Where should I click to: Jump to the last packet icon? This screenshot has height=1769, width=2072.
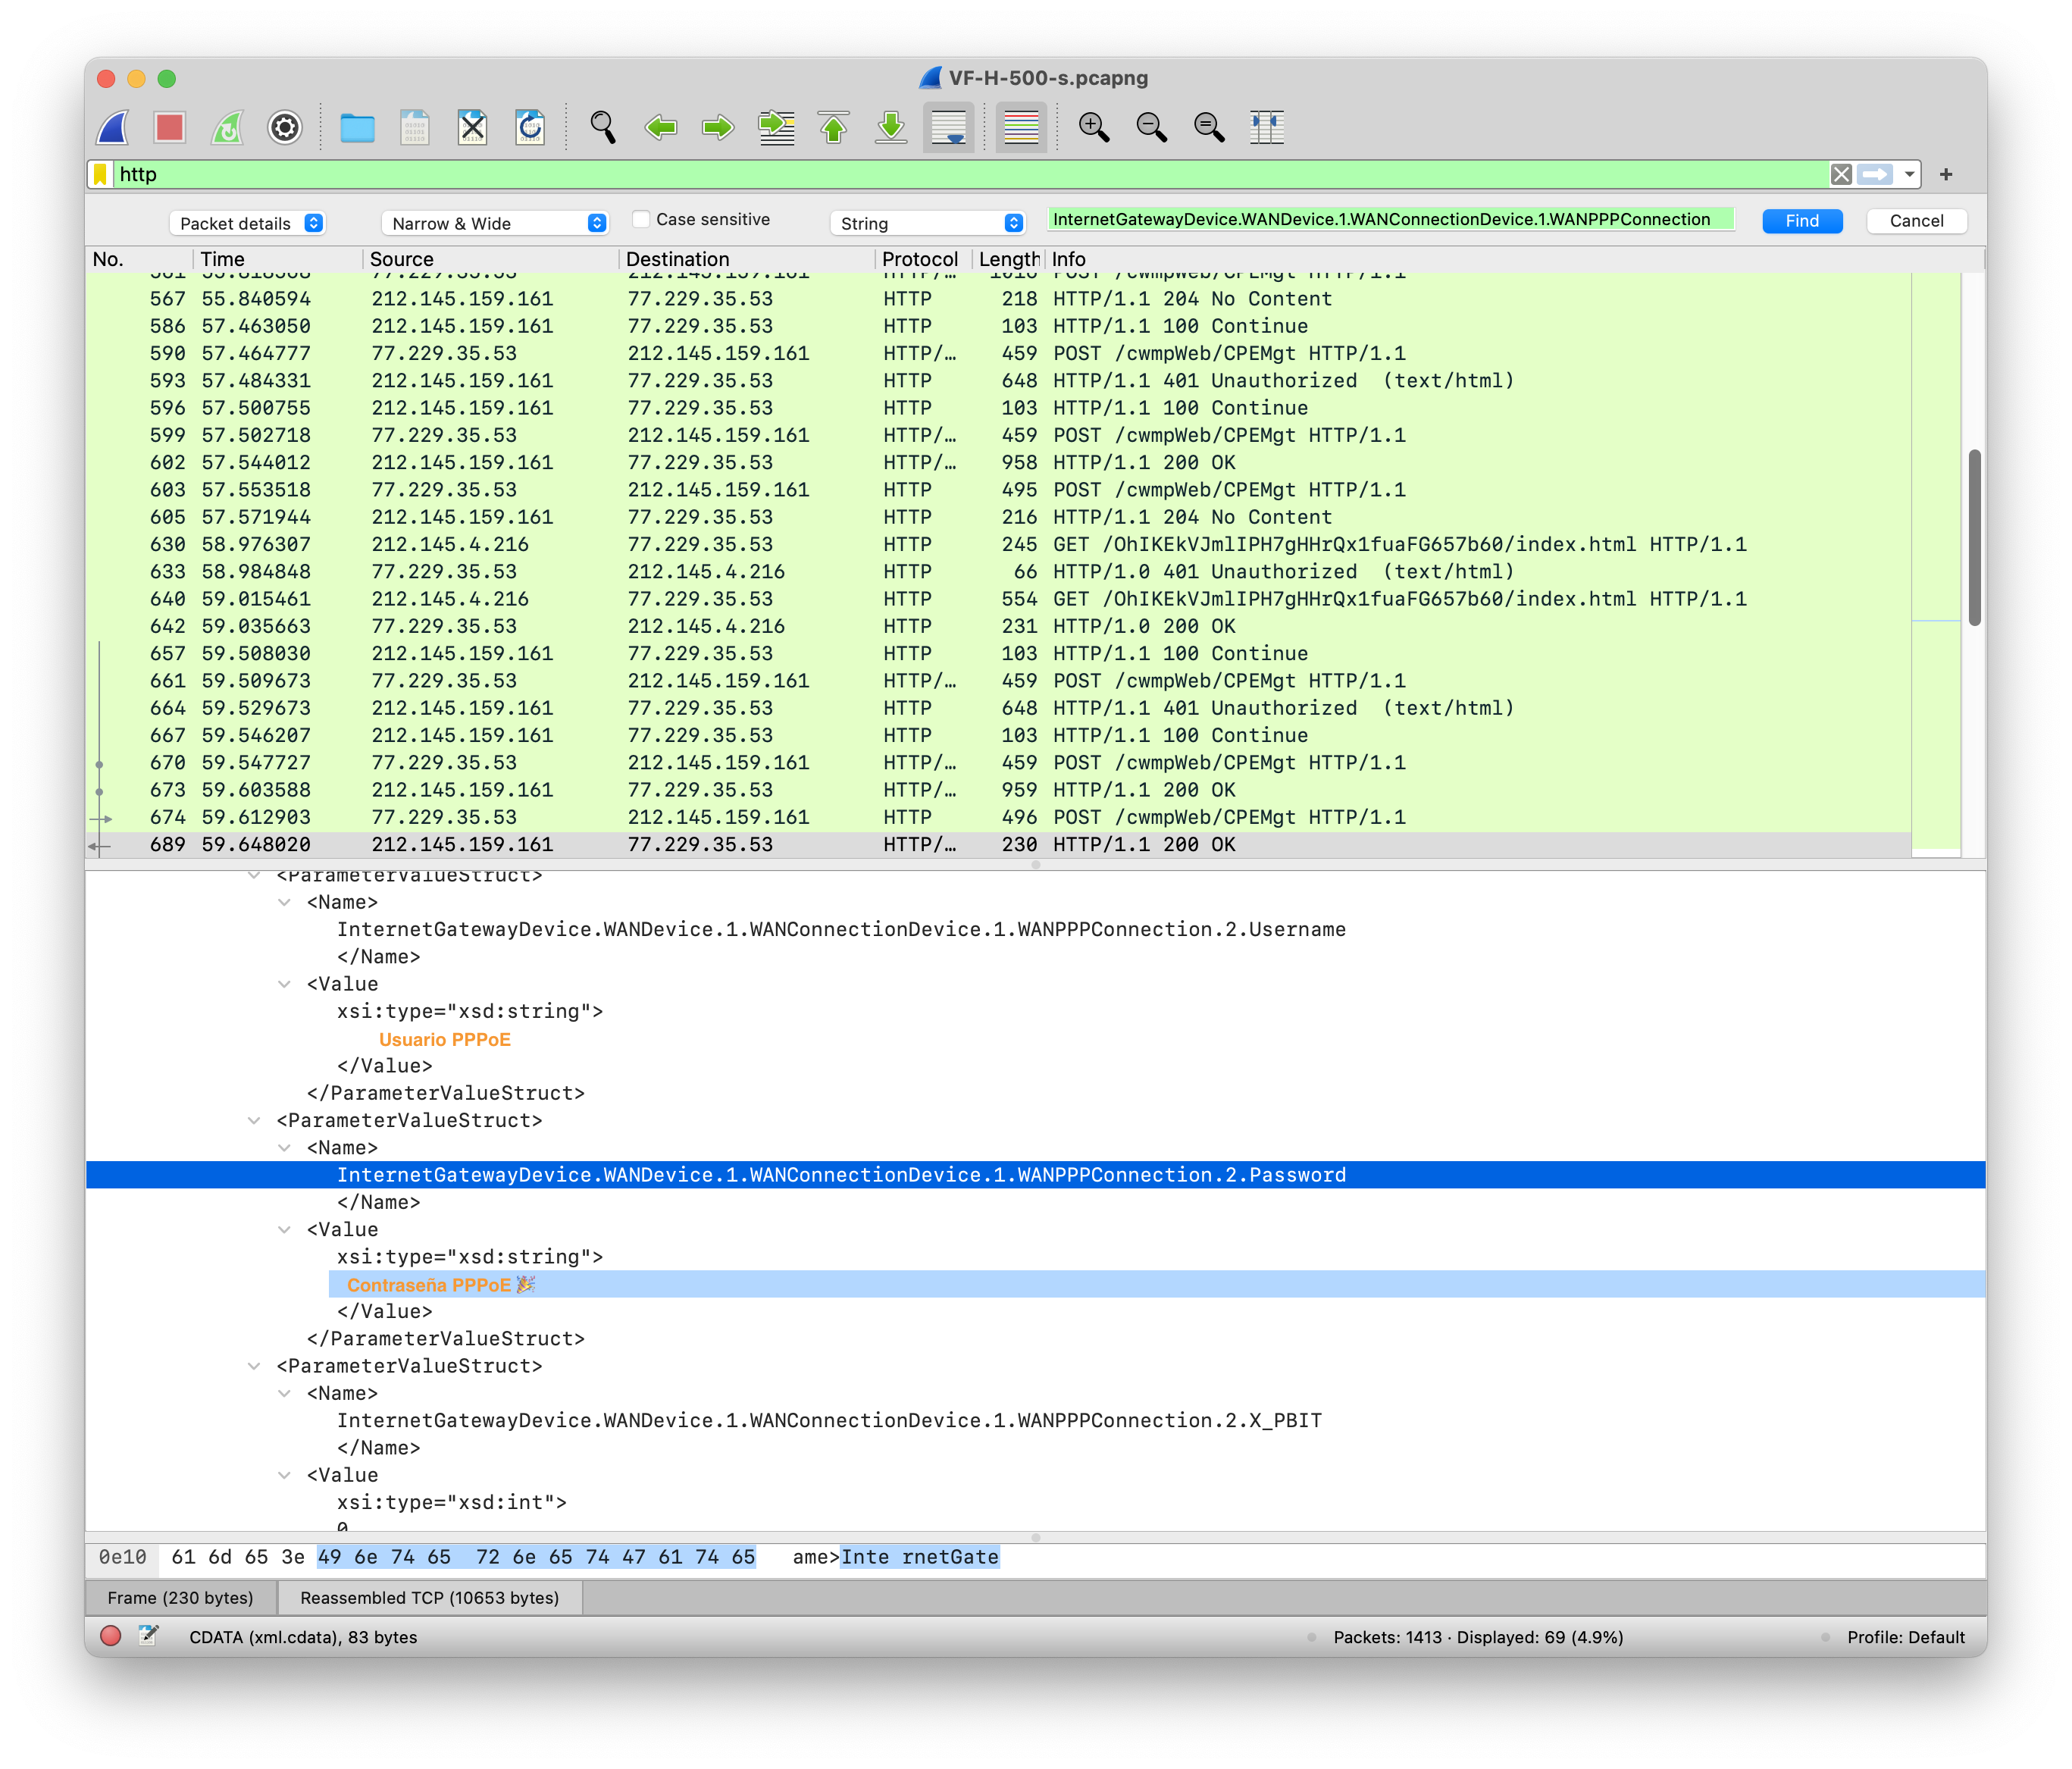[x=891, y=127]
